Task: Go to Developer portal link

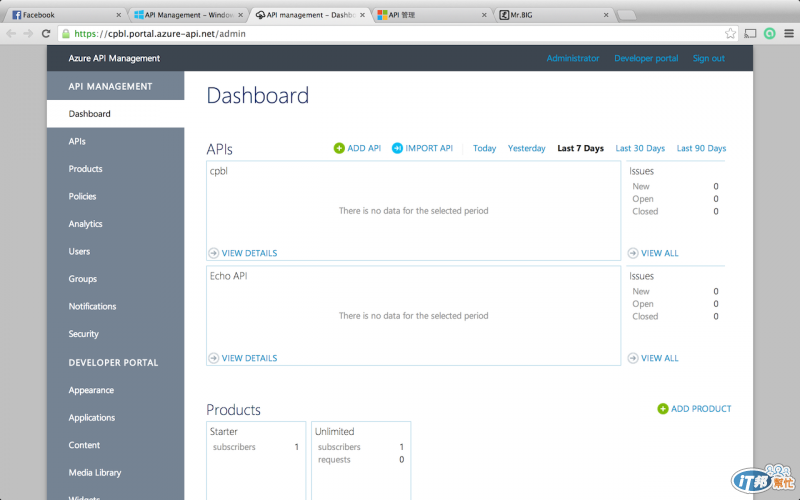Action: (x=646, y=58)
